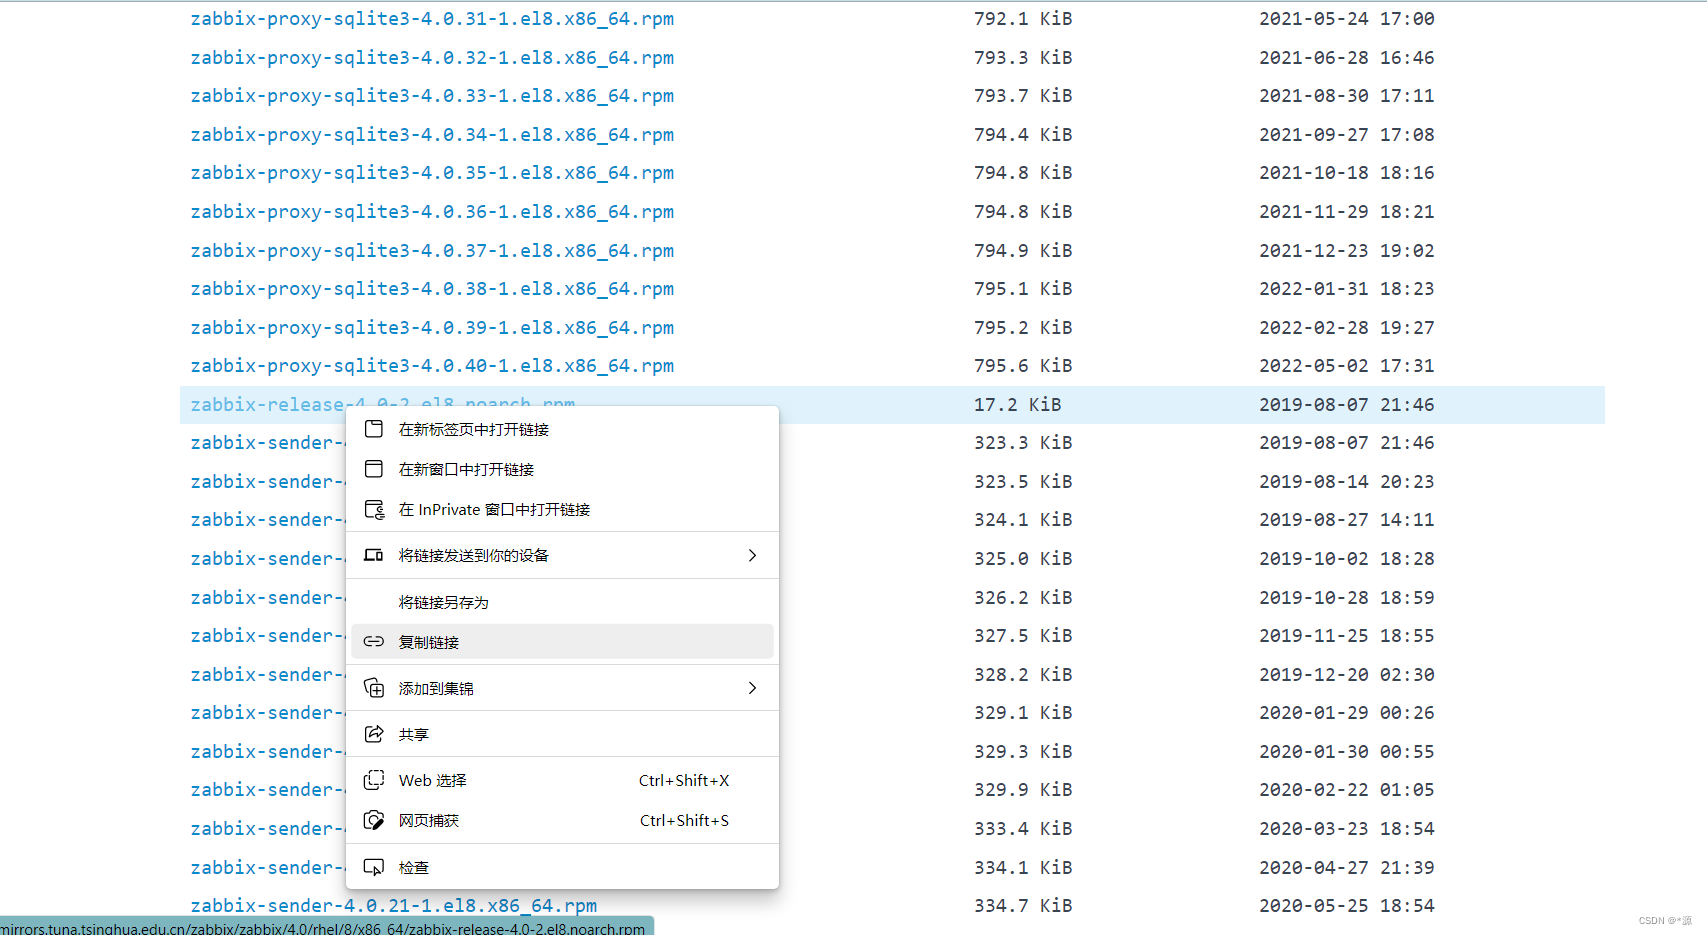
Task: Select the open-in-new-tab icon
Action: click(x=373, y=428)
